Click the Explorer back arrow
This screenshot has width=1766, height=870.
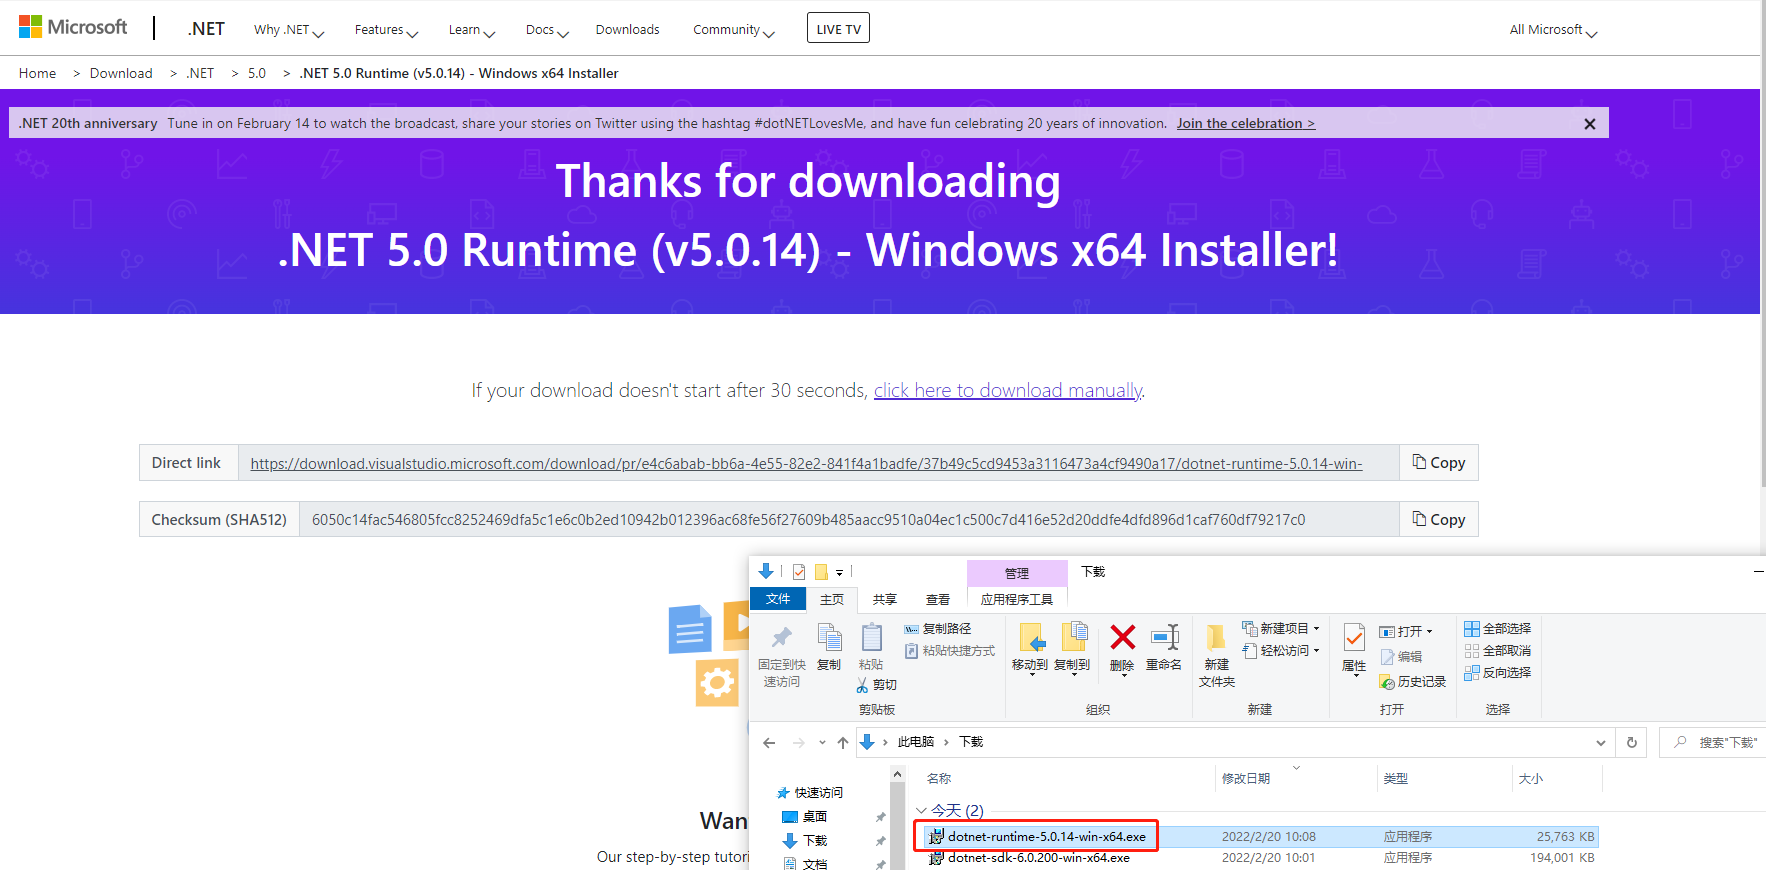point(769,742)
